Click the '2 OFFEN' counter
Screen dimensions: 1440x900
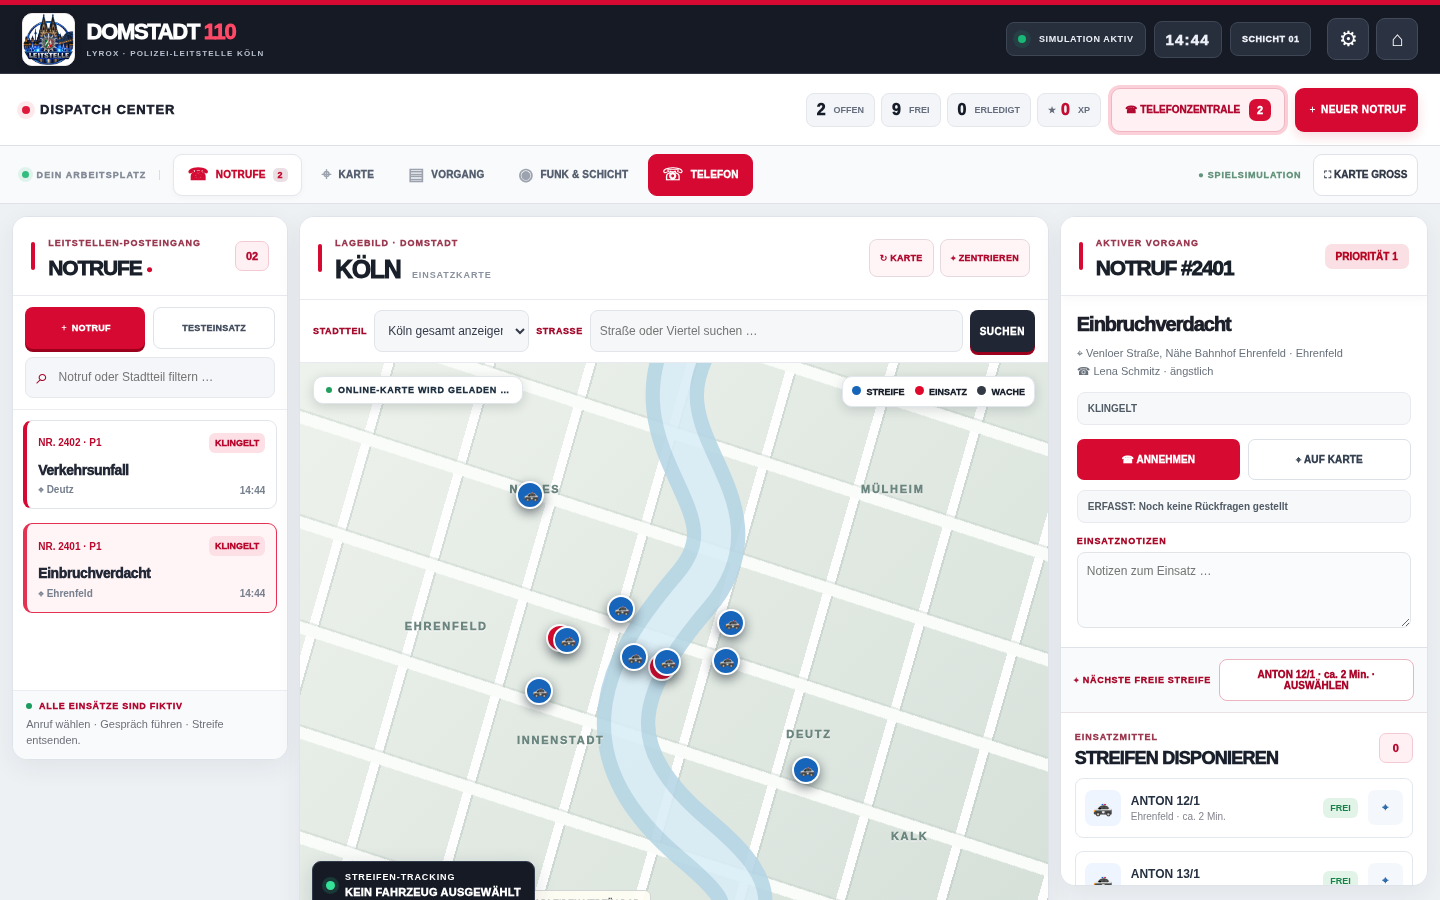click(x=840, y=110)
